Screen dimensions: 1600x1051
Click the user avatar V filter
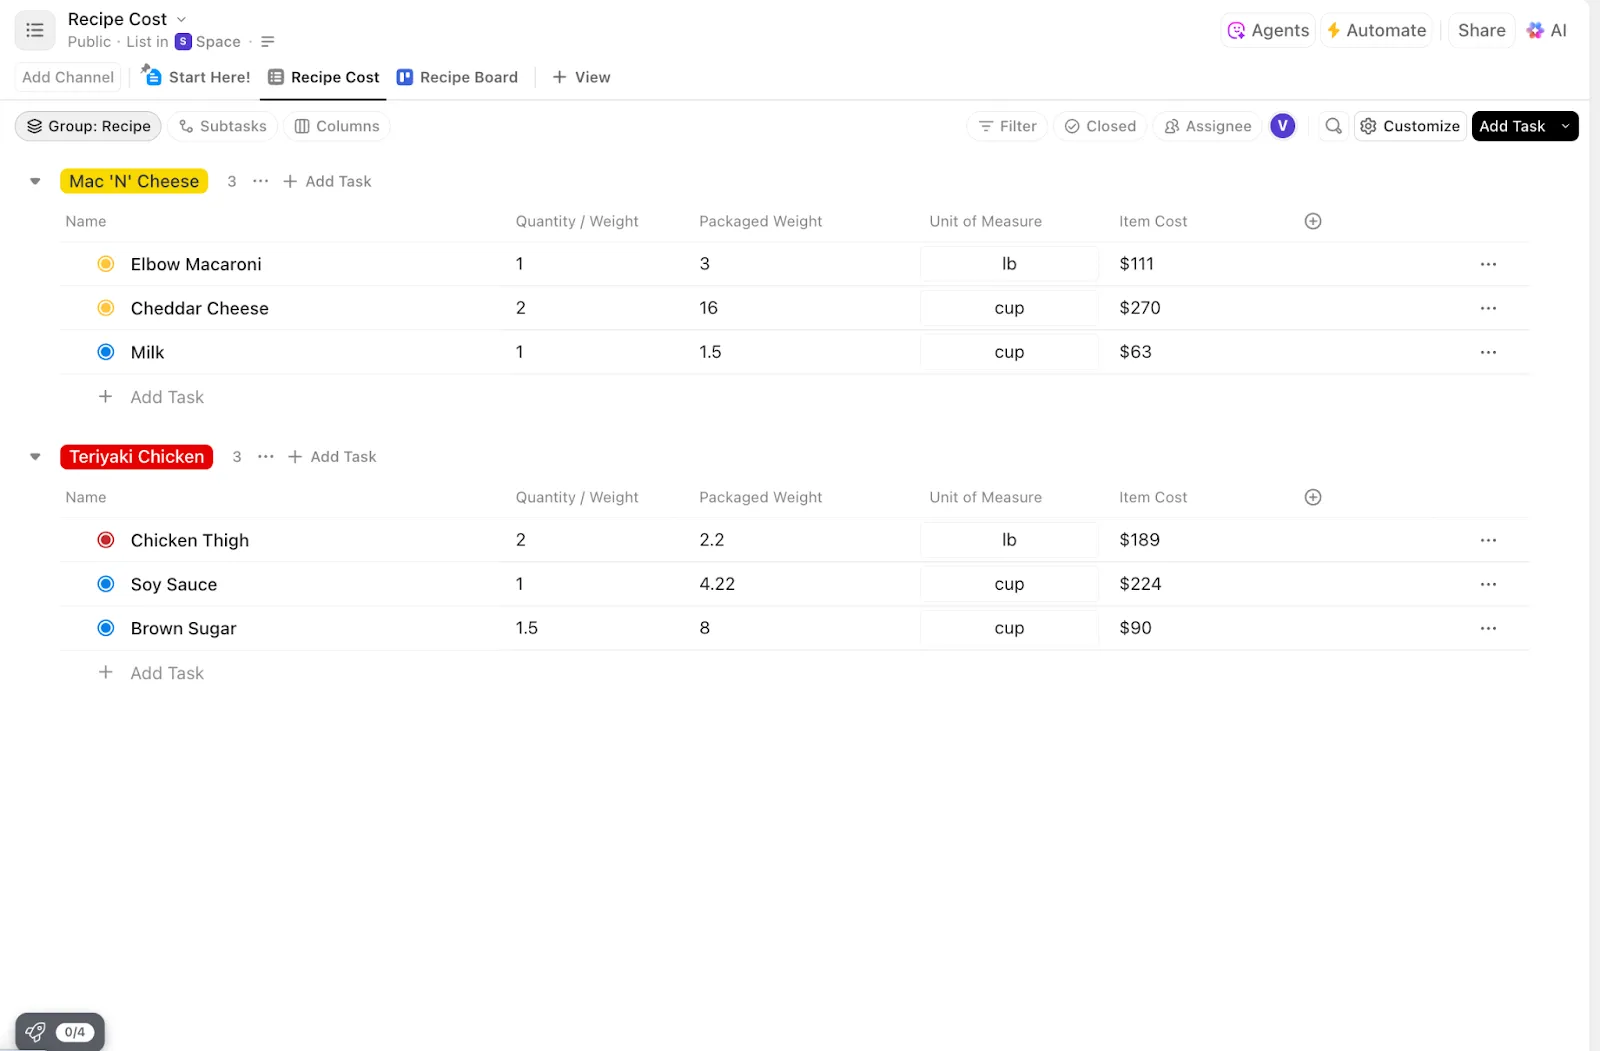tap(1282, 126)
